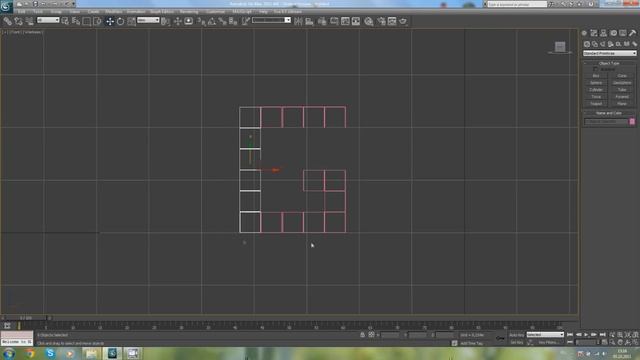Toggle the Auto Key button
The image size is (640, 360).
pyautogui.click(x=516, y=335)
